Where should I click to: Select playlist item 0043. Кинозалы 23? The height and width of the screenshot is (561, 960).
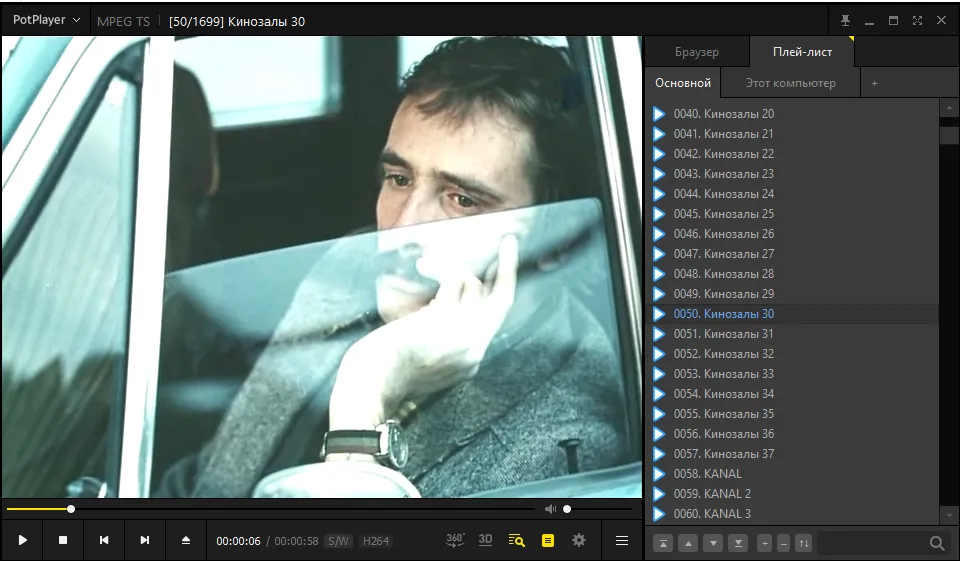point(792,174)
